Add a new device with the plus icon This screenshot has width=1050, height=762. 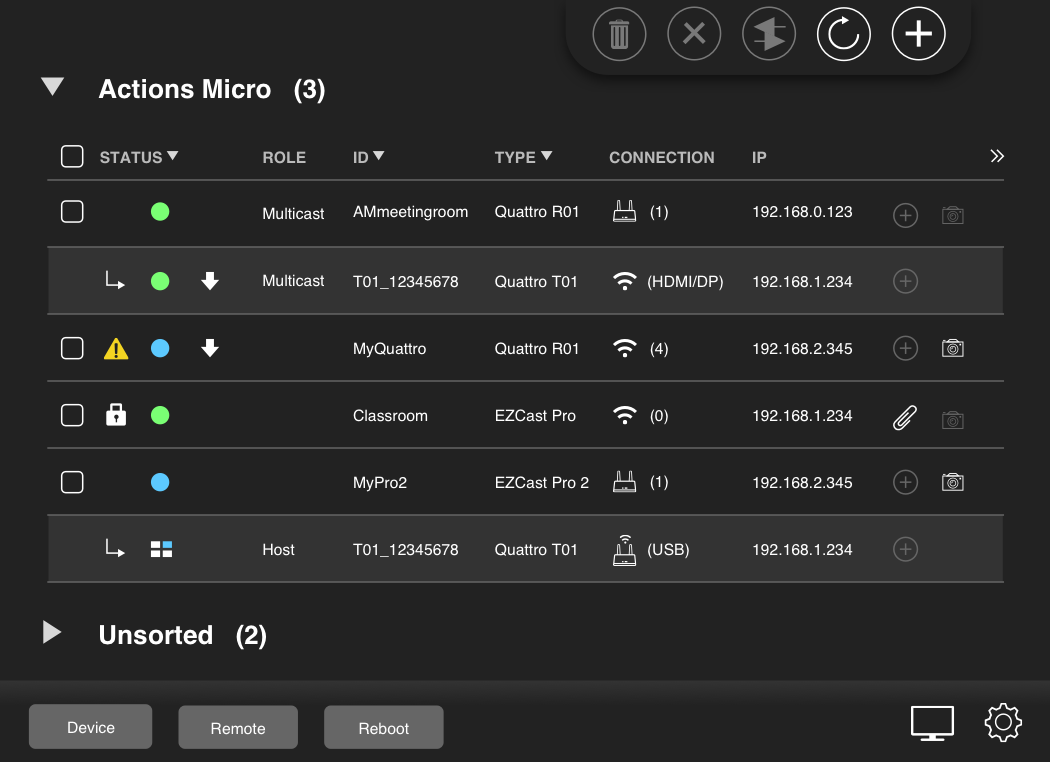coord(918,33)
